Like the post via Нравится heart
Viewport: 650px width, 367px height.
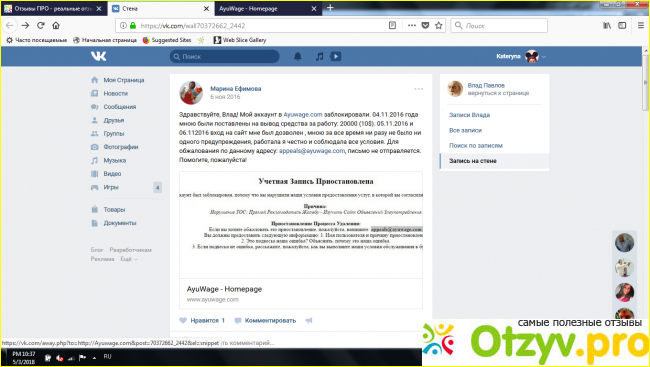(x=202, y=321)
